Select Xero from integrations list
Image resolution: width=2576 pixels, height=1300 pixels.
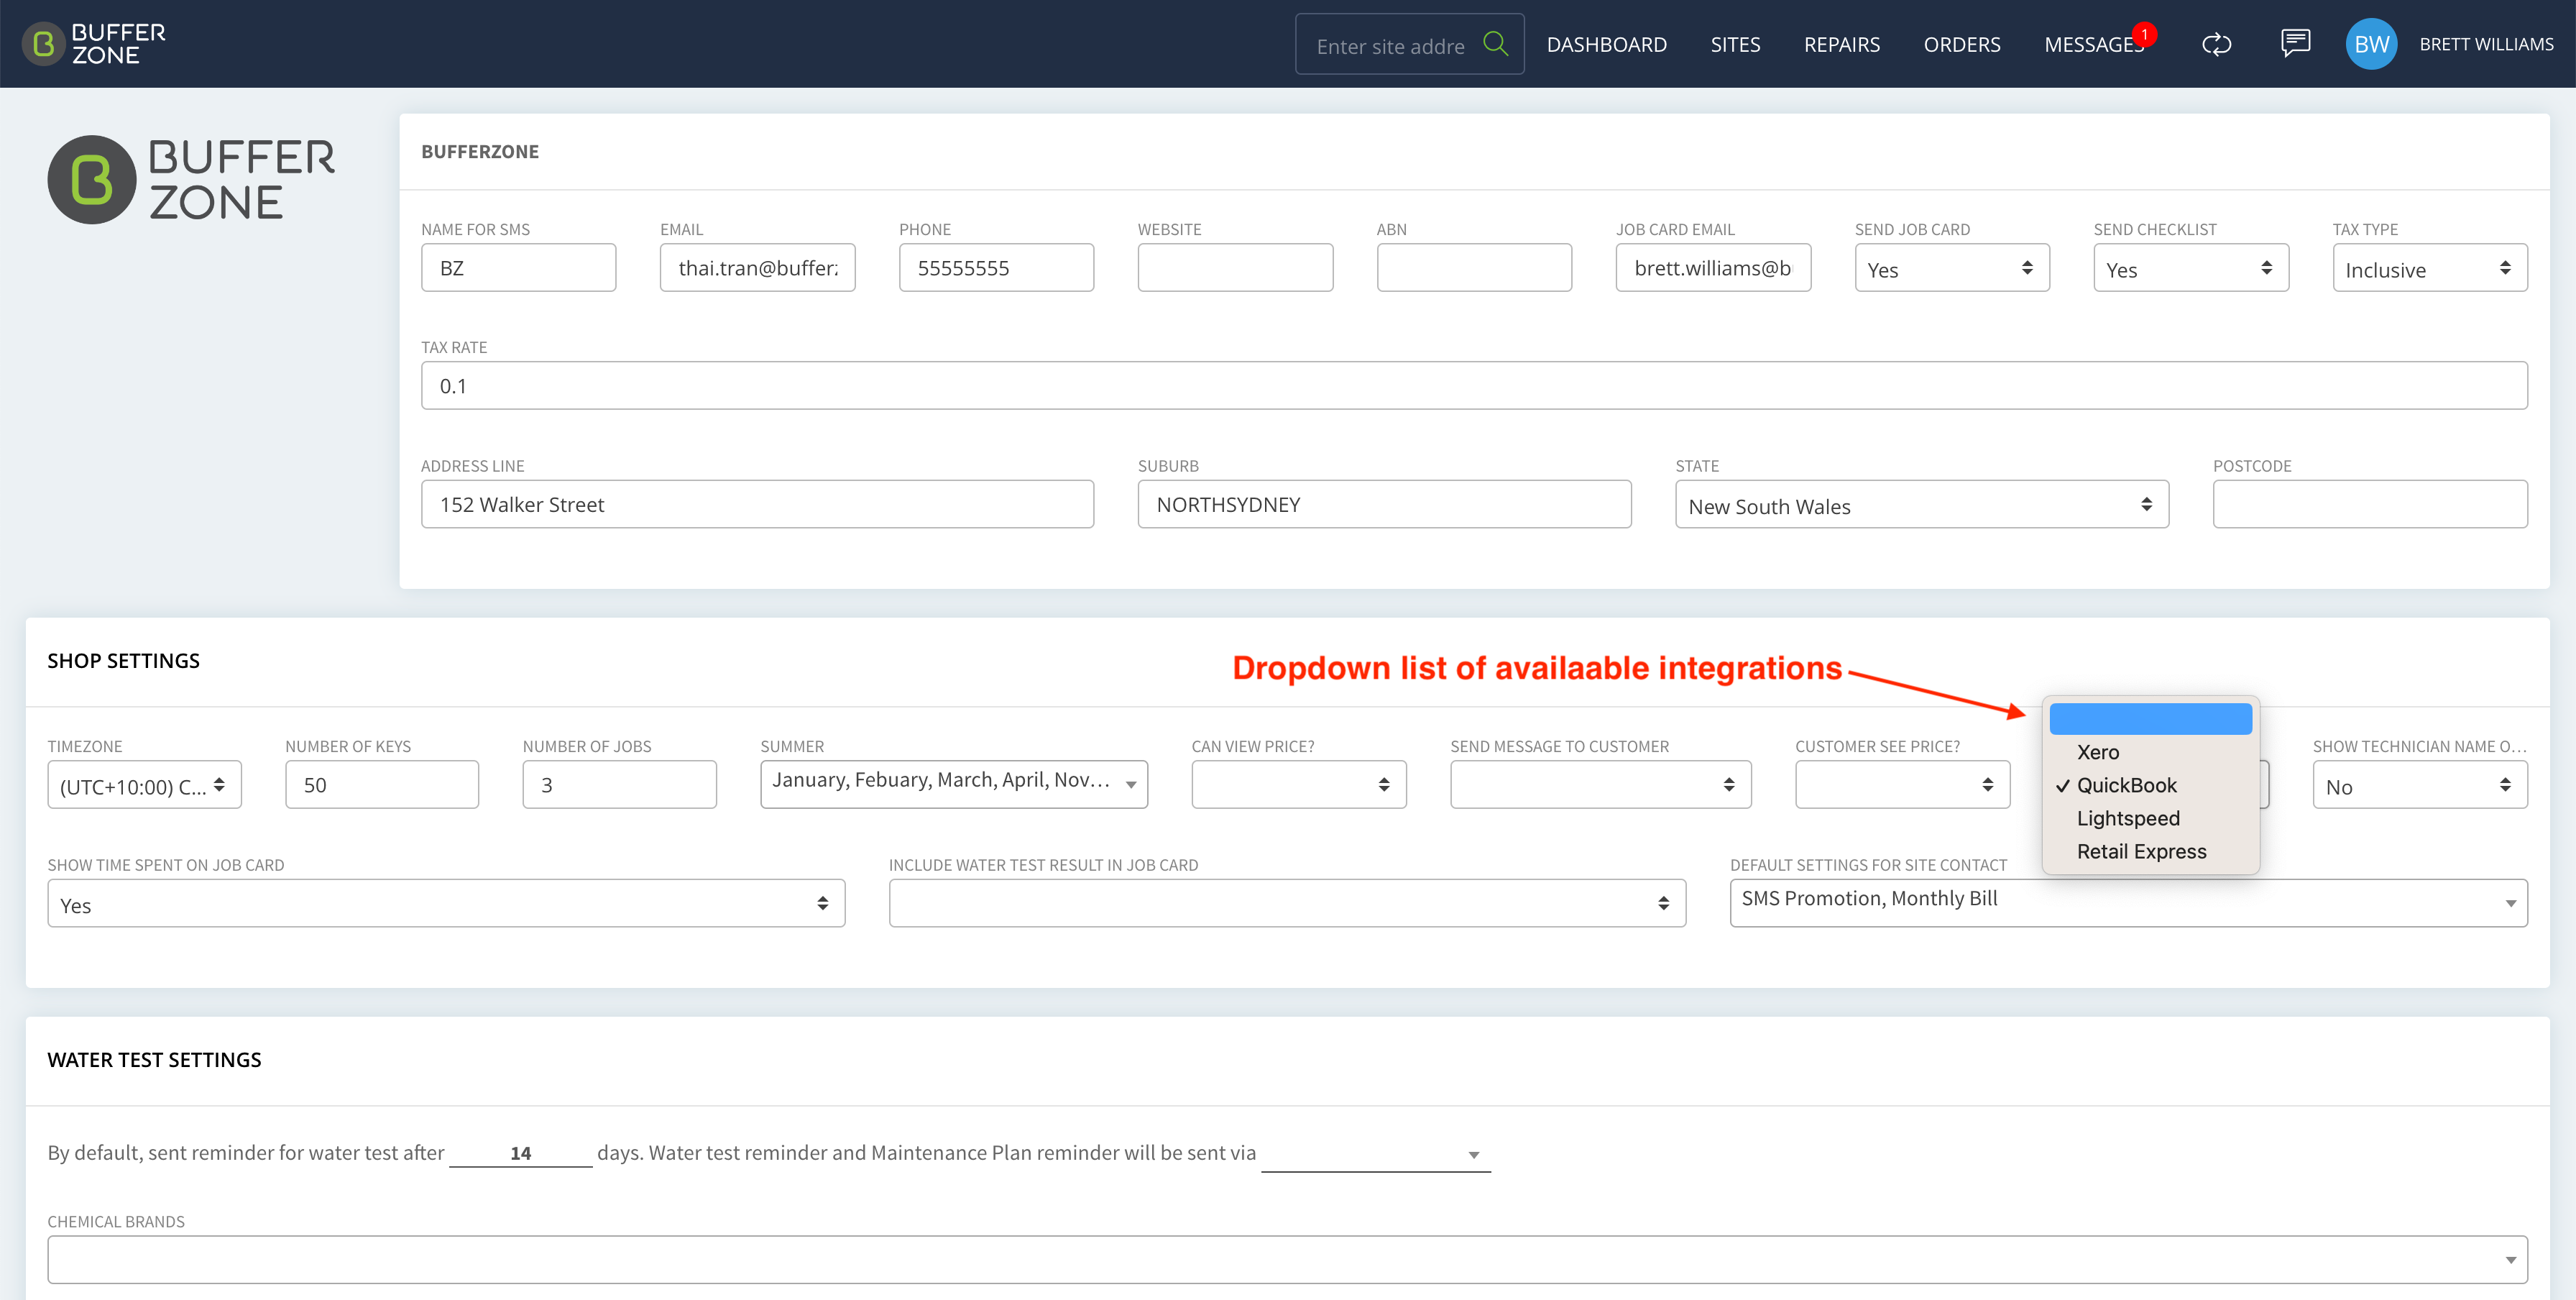(x=2151, y=752)
